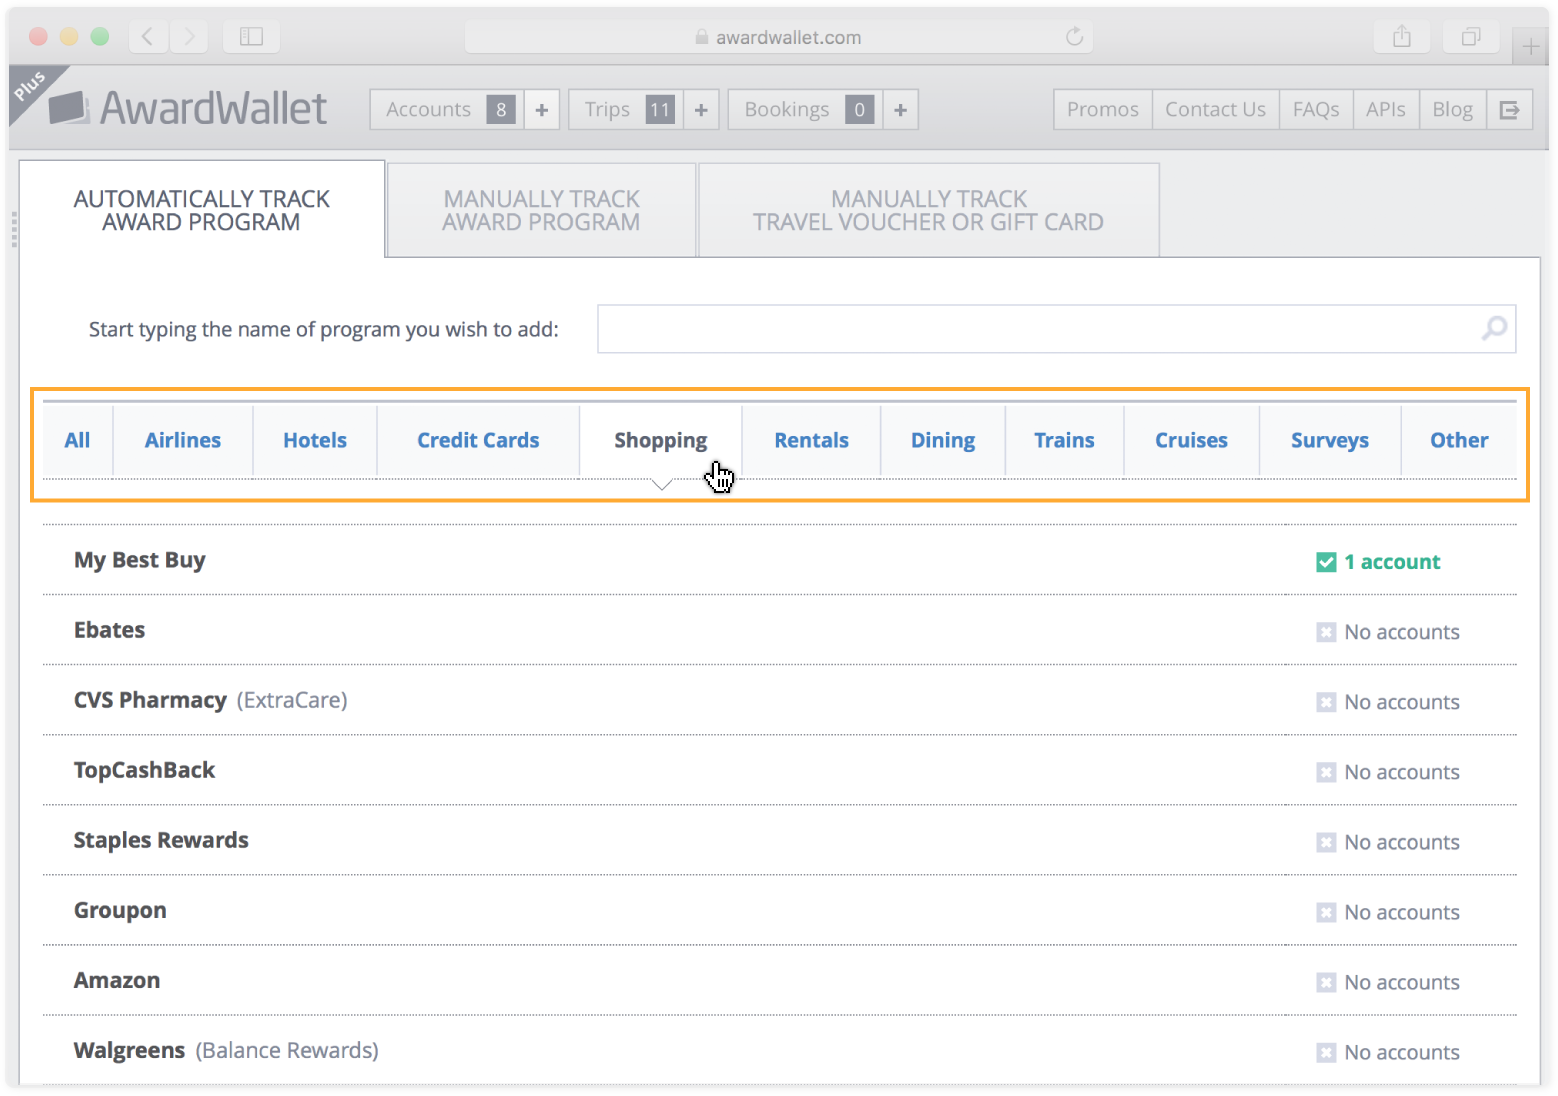Click the Trips count badge 11
1558x1096 pixels.
660,109
